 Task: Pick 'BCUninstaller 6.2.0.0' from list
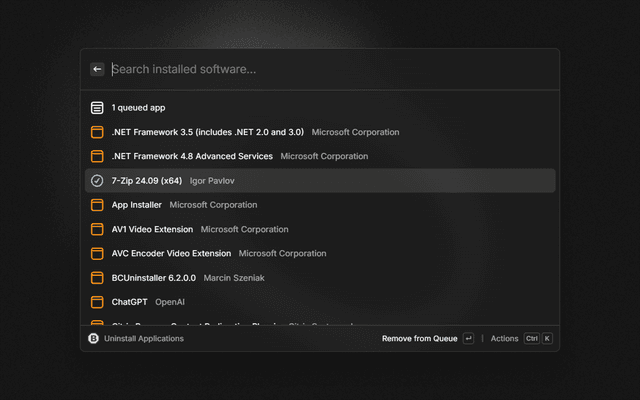pyautogui.click(x=320, y=278)
